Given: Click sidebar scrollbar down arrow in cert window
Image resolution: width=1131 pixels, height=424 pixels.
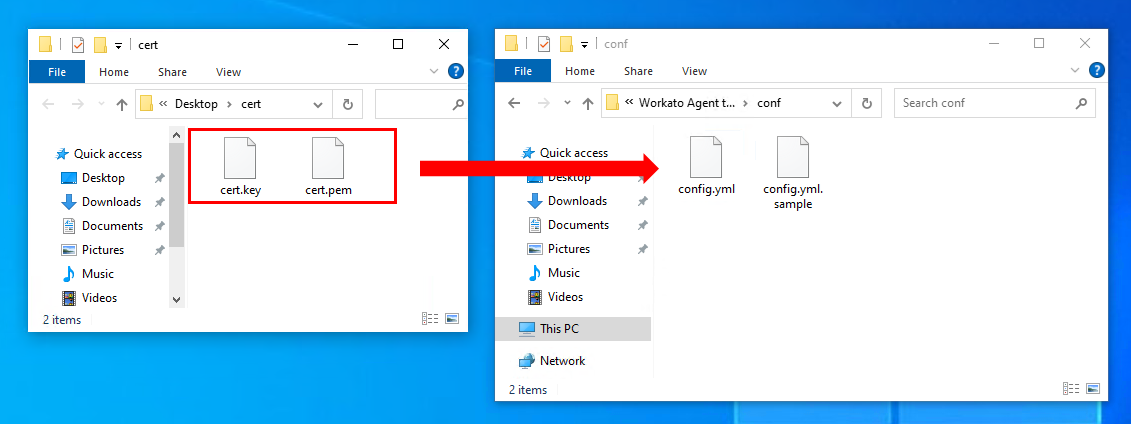Looking at the screenshot, I should [177, 299].
